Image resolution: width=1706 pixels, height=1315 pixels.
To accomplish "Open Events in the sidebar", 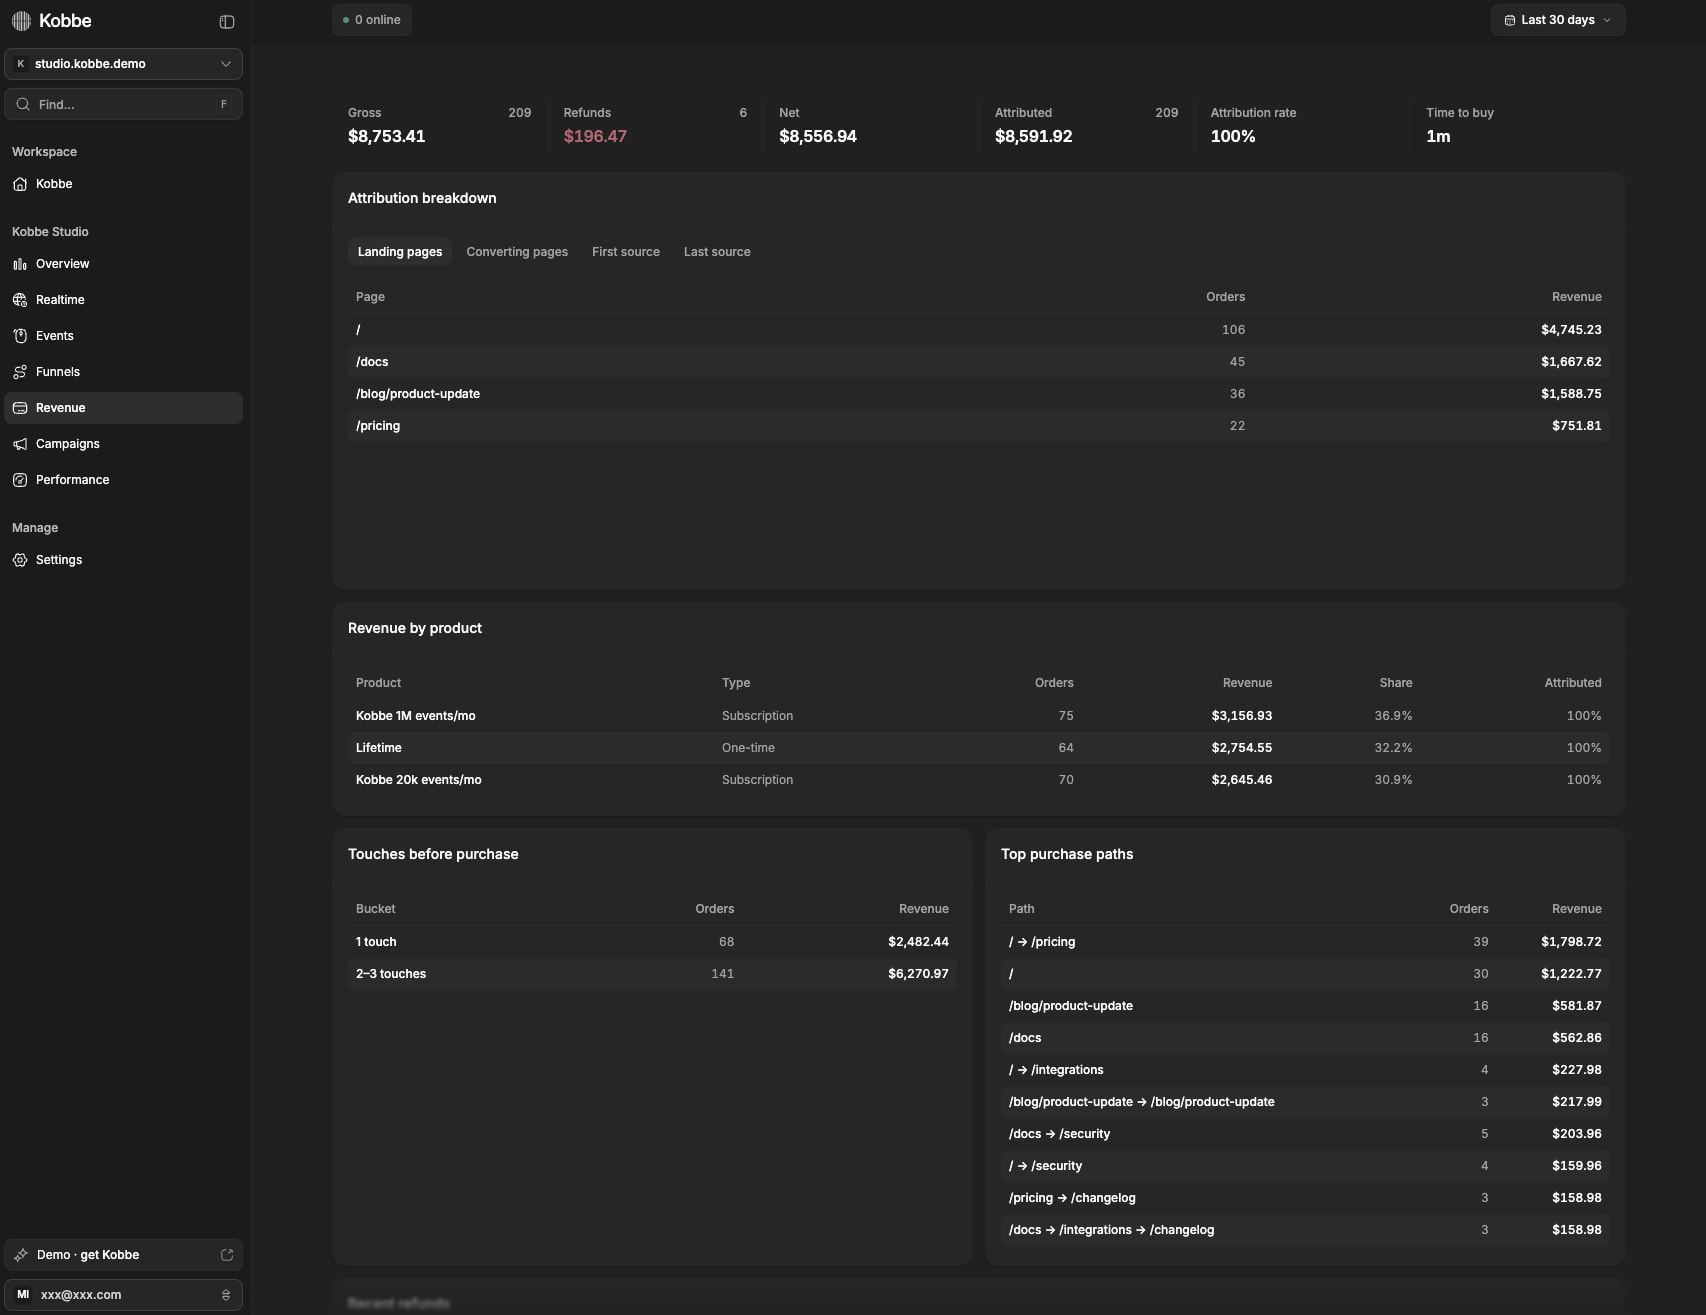I will [x=124, y=336].
